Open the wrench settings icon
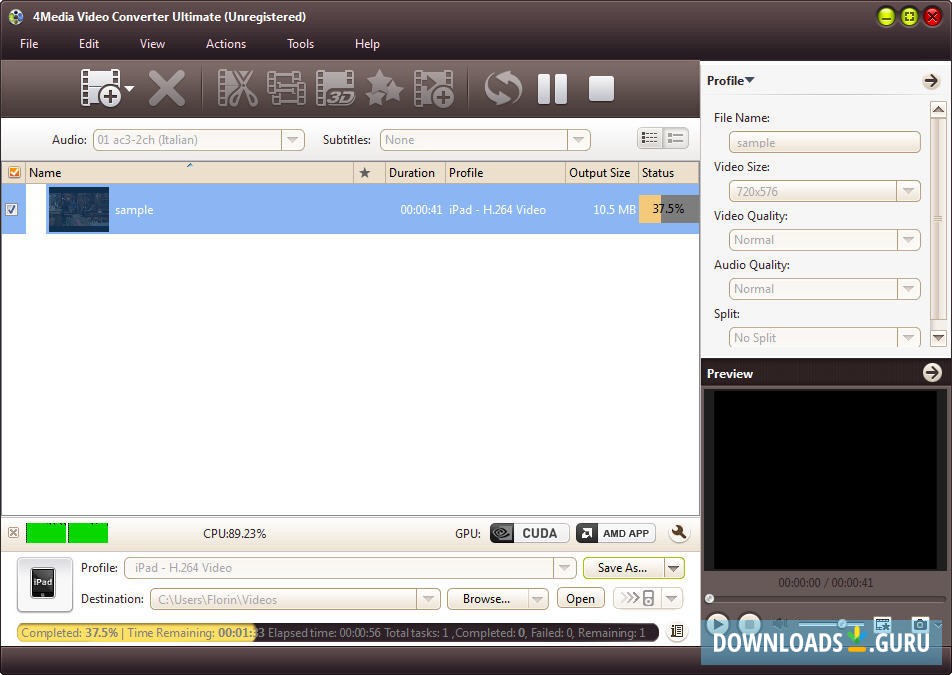952x675 pixels. [x=679, y=532]
